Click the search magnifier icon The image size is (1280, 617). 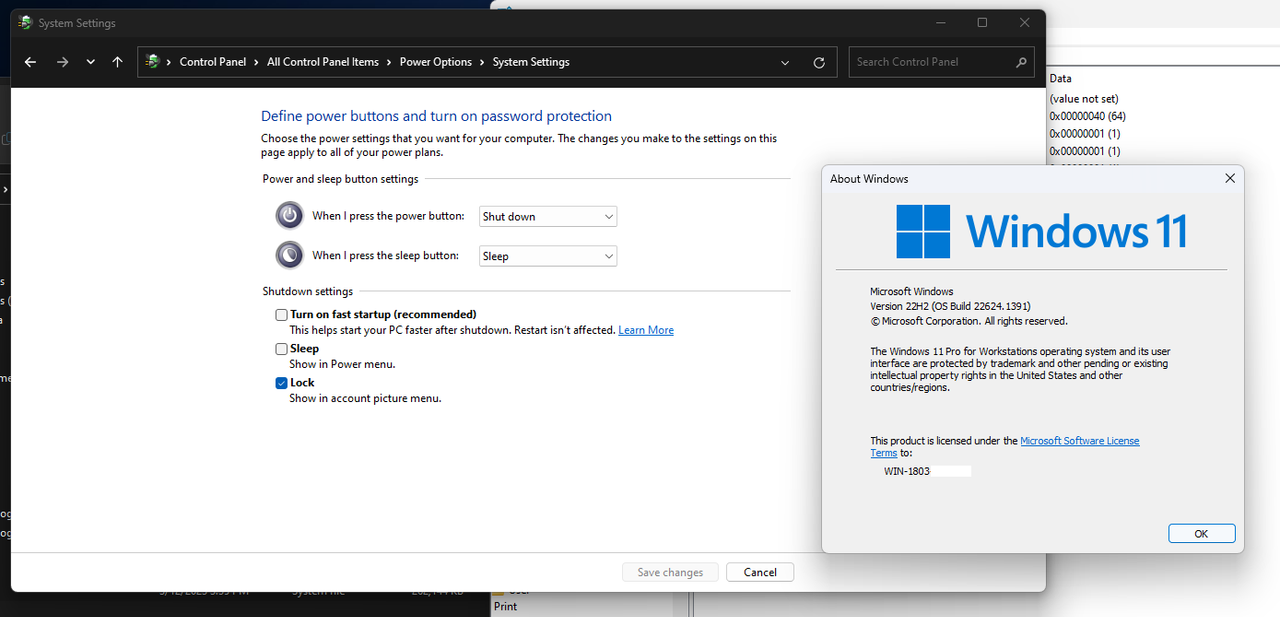coord(1021,62)
